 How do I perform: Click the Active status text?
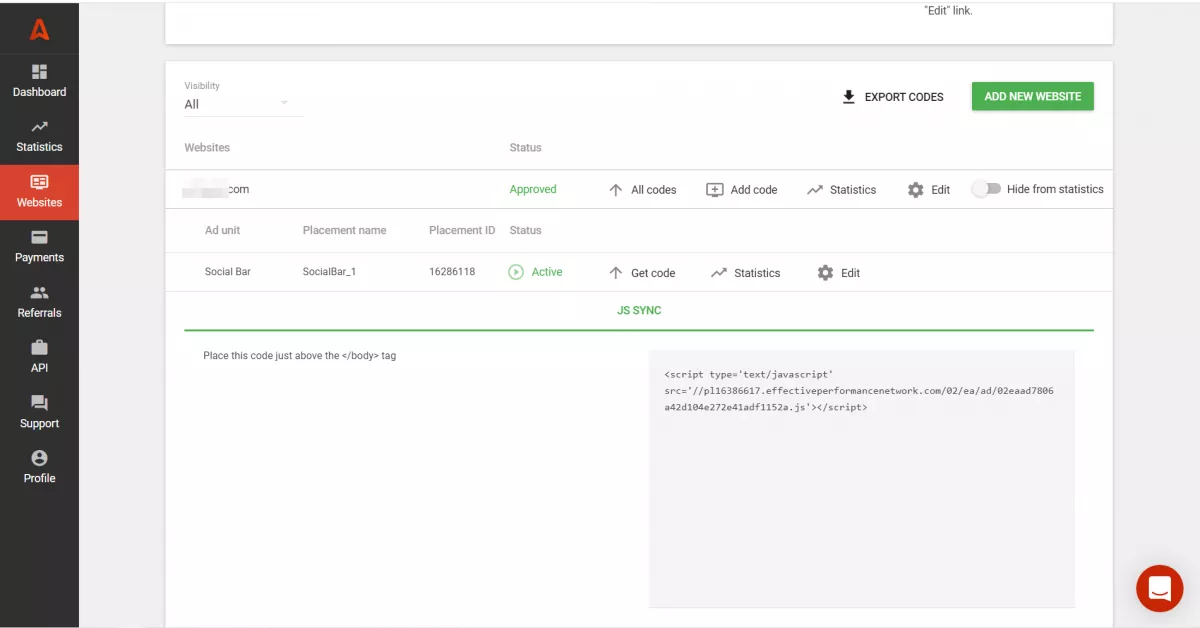[547, 272]
